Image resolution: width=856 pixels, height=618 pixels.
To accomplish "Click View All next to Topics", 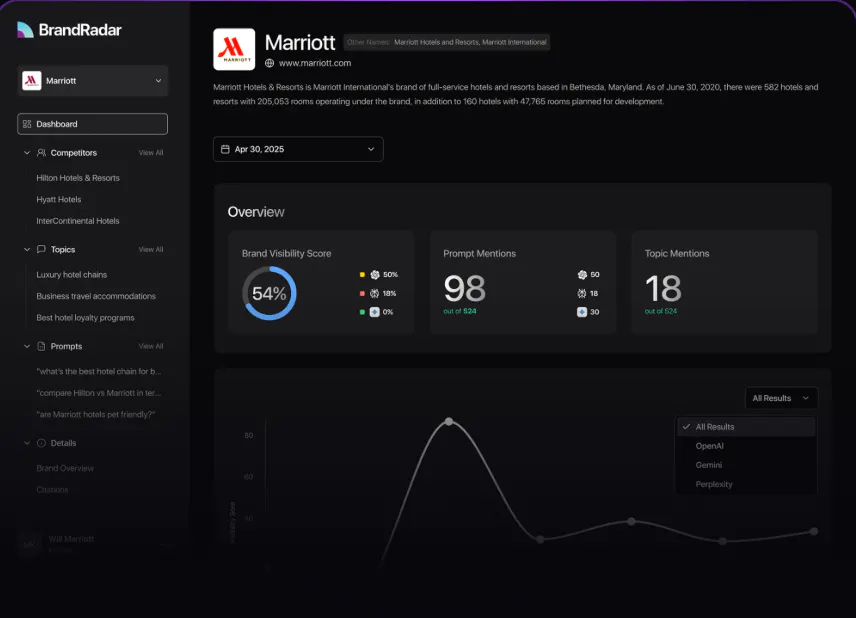I will [x=151, y=249].
